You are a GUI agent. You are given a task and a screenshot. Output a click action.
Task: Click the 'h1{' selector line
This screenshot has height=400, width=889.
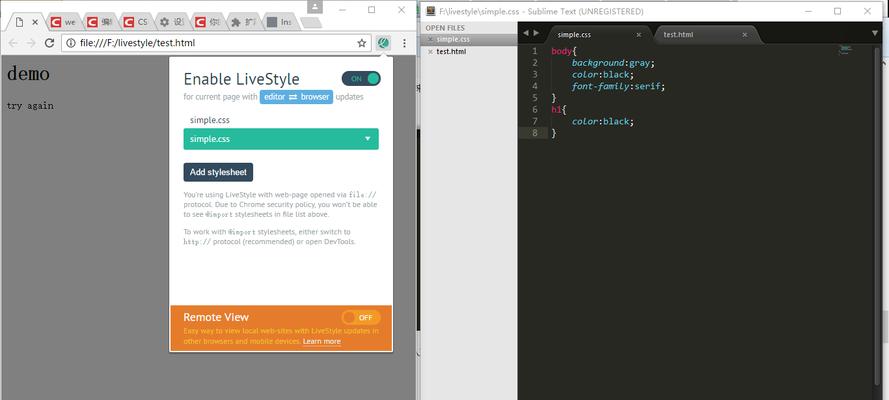558,110
